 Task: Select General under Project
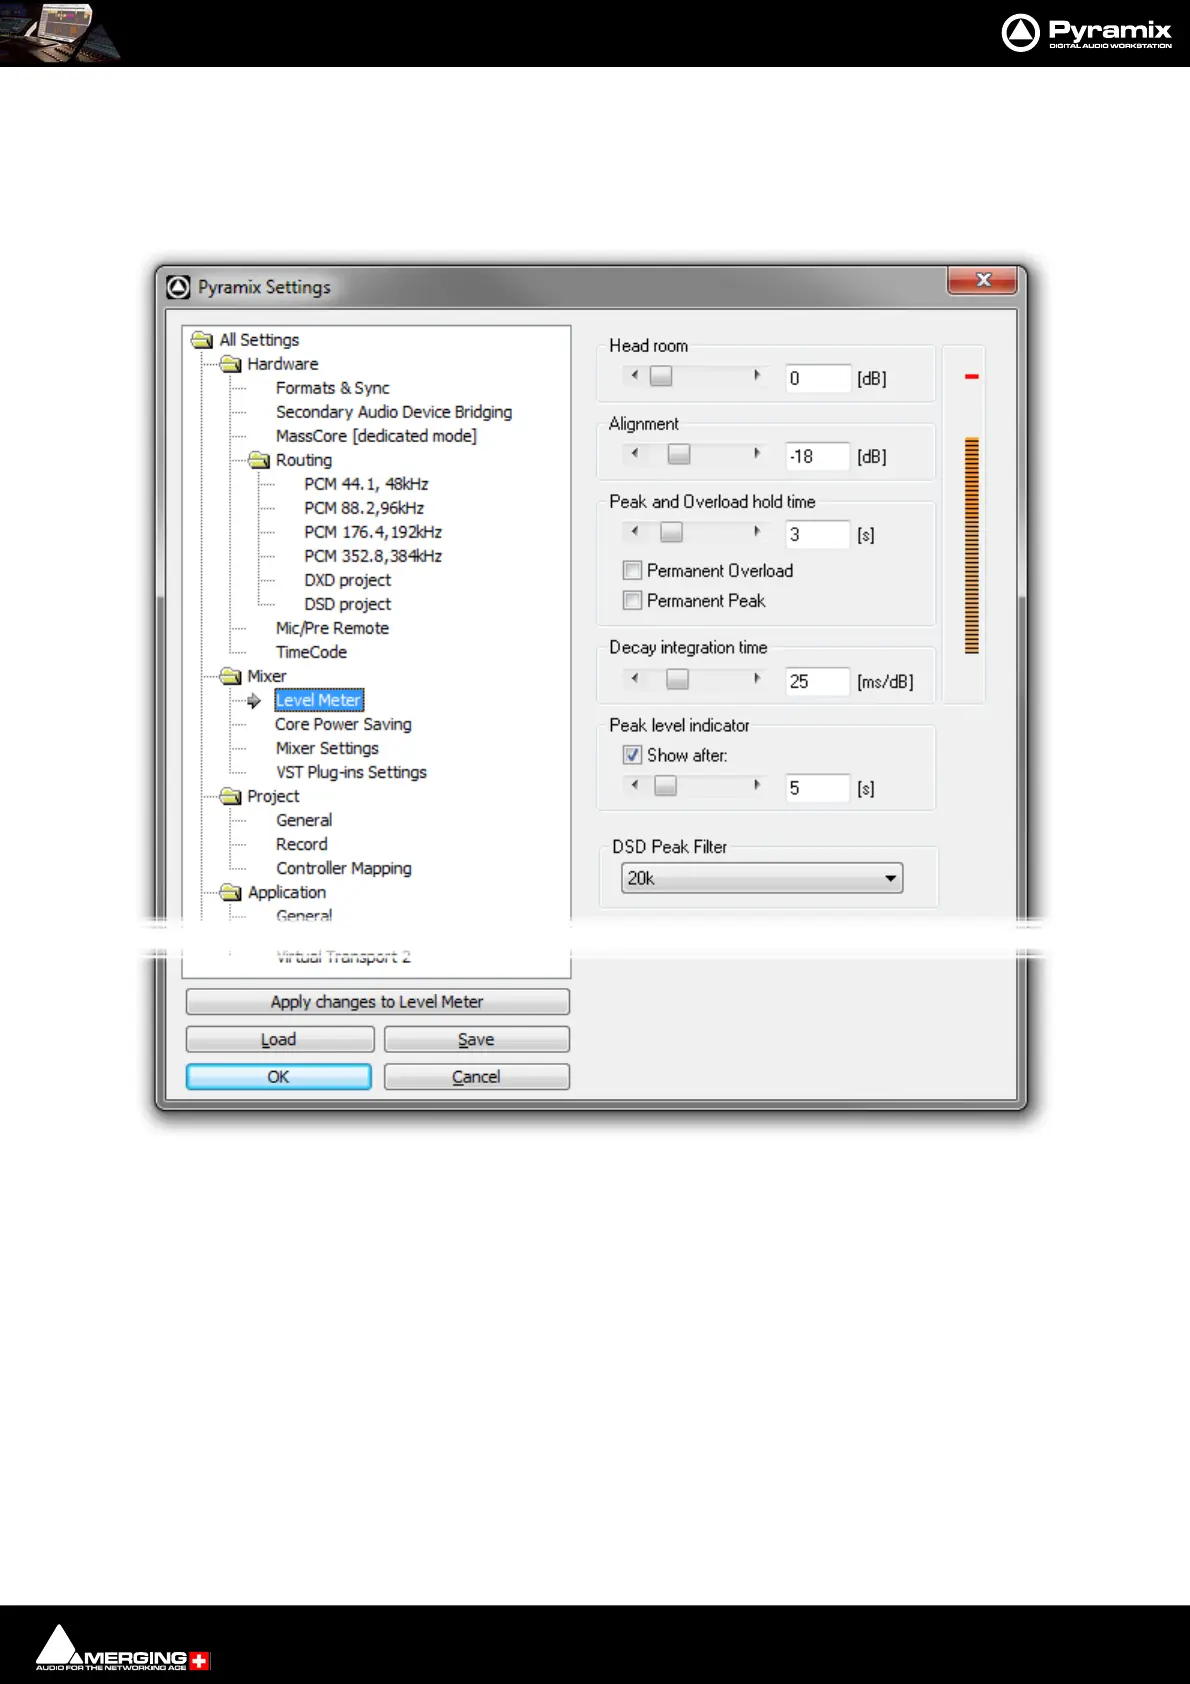point(304,820)
